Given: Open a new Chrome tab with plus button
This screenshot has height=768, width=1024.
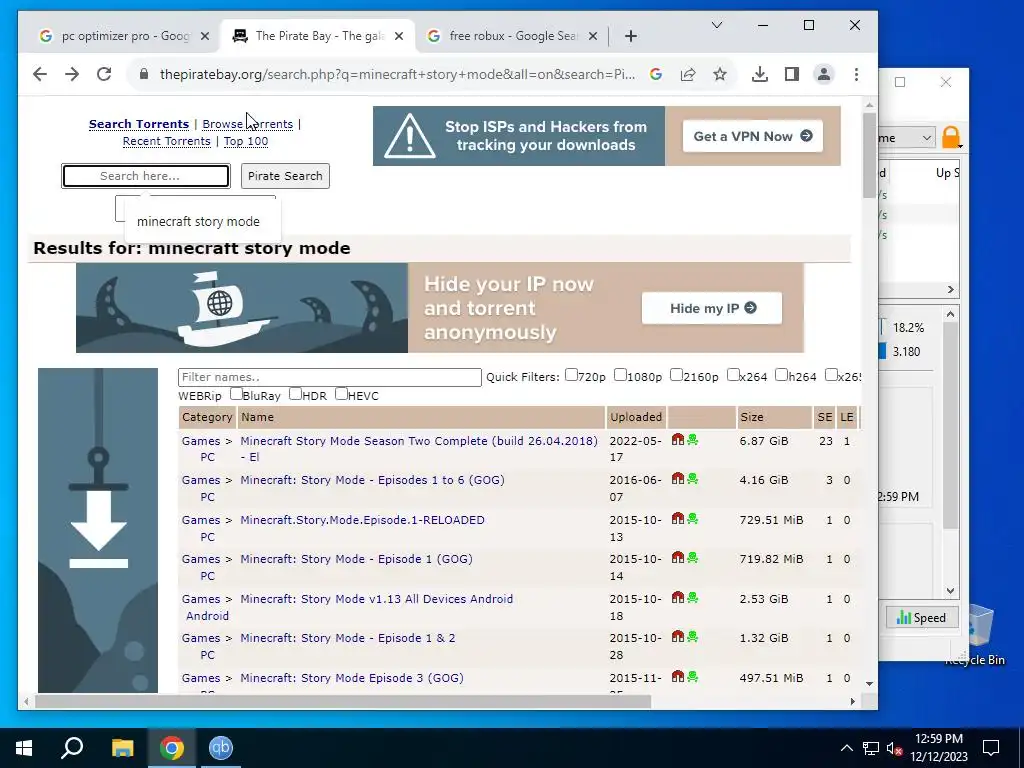Looking at the screenshot, I should (x=630, y=37).
